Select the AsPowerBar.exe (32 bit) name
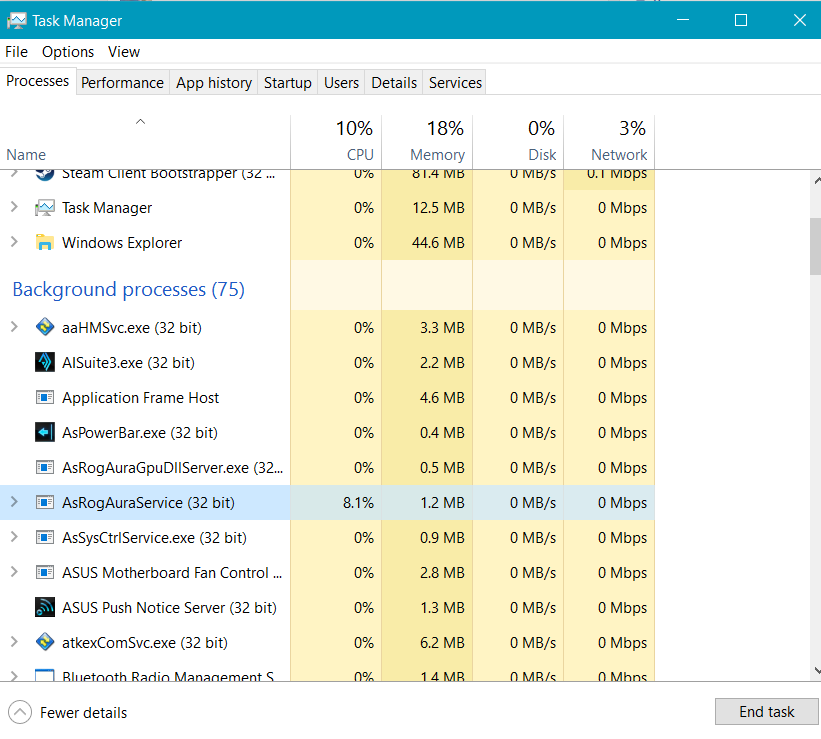The width and height of the screenshot is (821, 739). tap(140, 433)
